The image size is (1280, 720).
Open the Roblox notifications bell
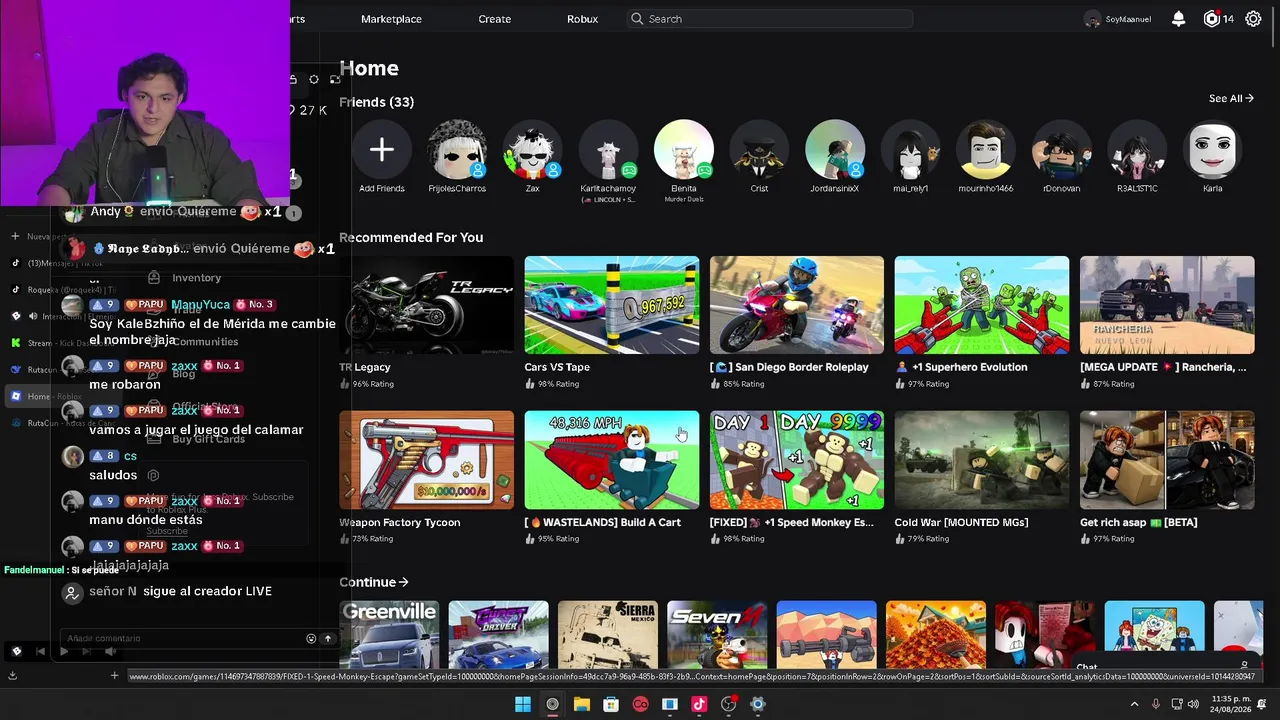tap(1179, 19)
